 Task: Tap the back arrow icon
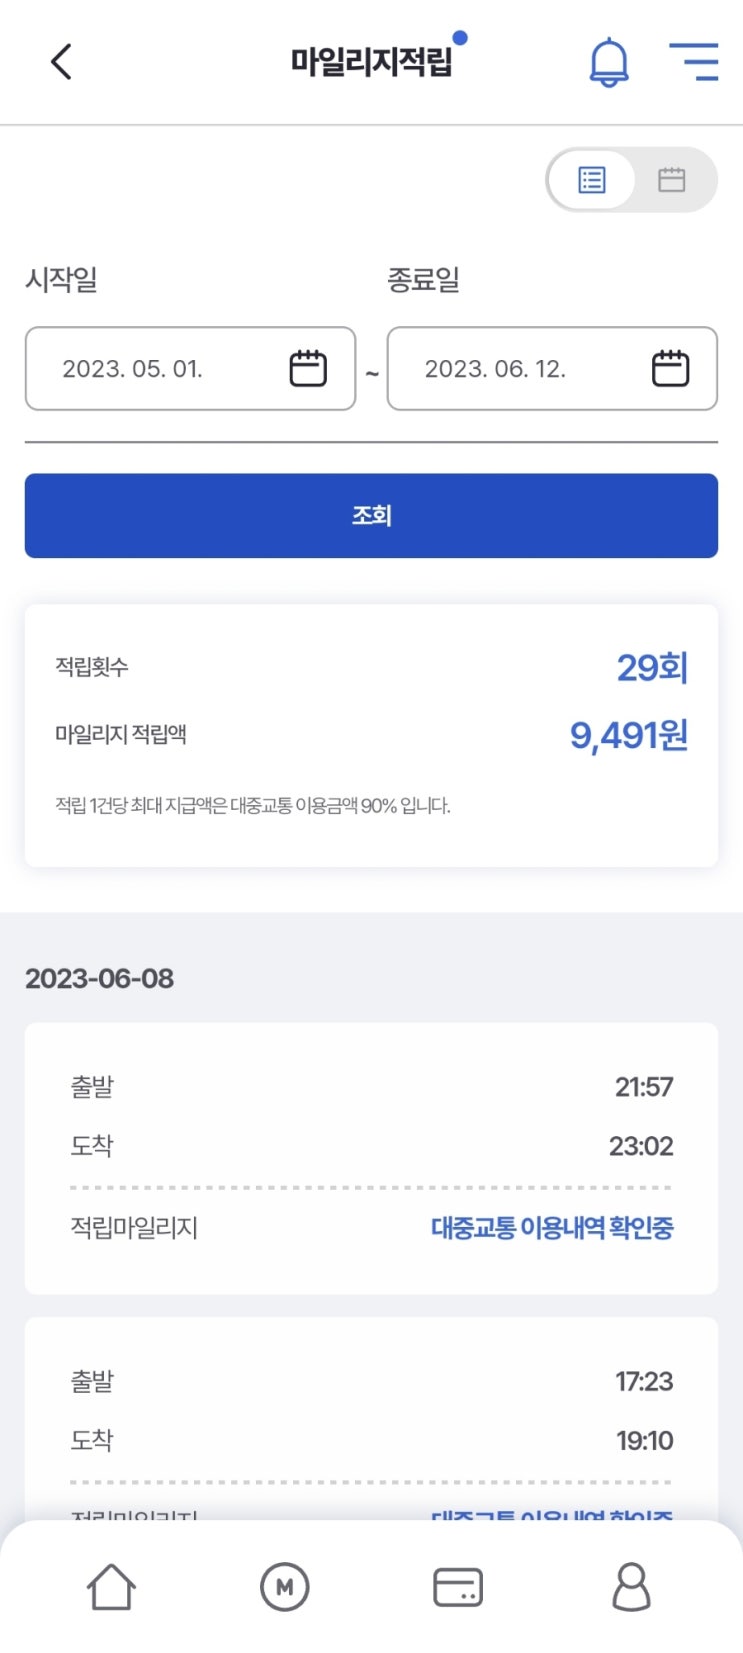pyautogui.click(x=61, y=62)
